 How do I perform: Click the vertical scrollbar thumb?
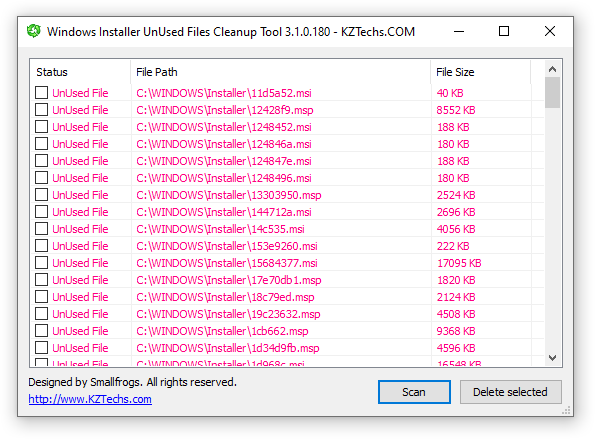pos(552,93)
